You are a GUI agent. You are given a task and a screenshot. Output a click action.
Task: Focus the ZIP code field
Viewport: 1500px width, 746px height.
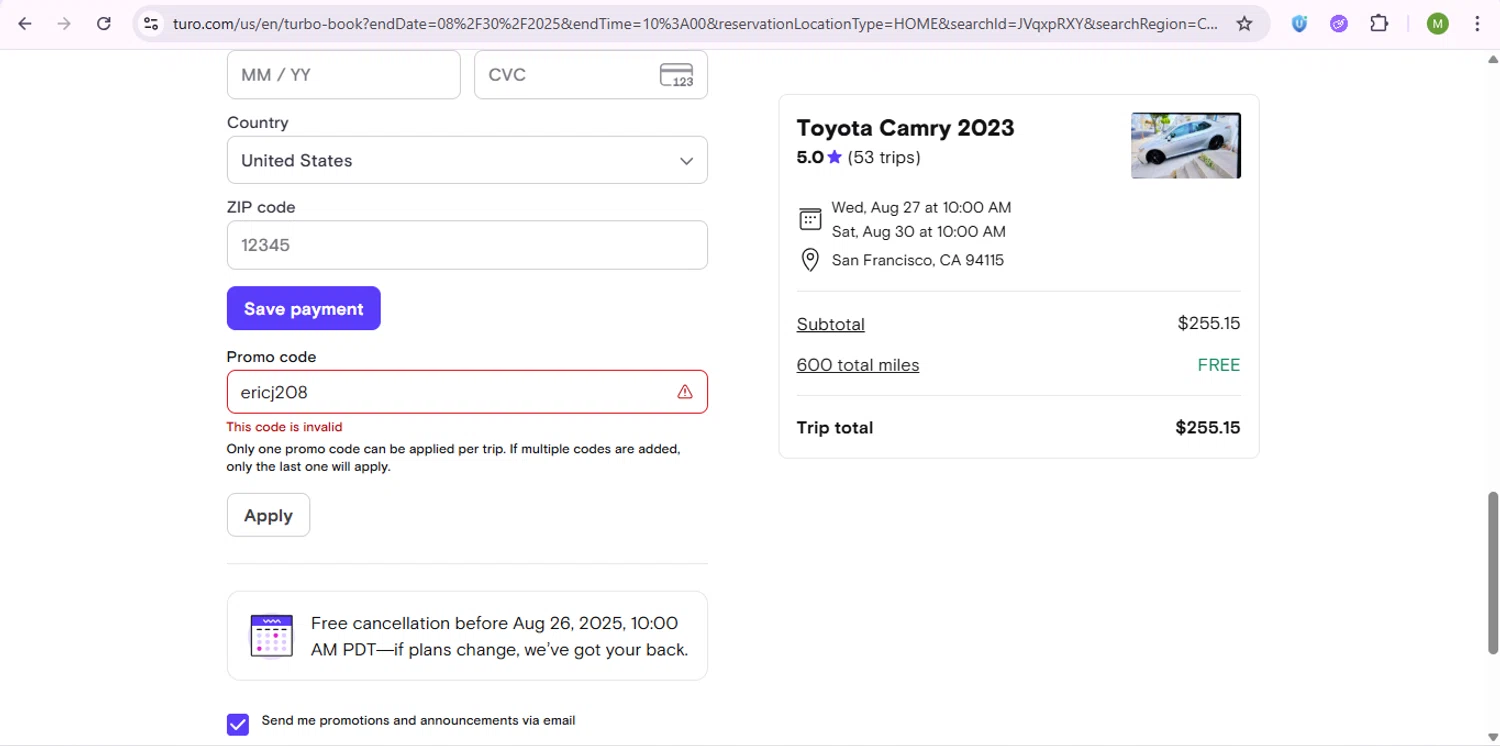click(467, 245)
